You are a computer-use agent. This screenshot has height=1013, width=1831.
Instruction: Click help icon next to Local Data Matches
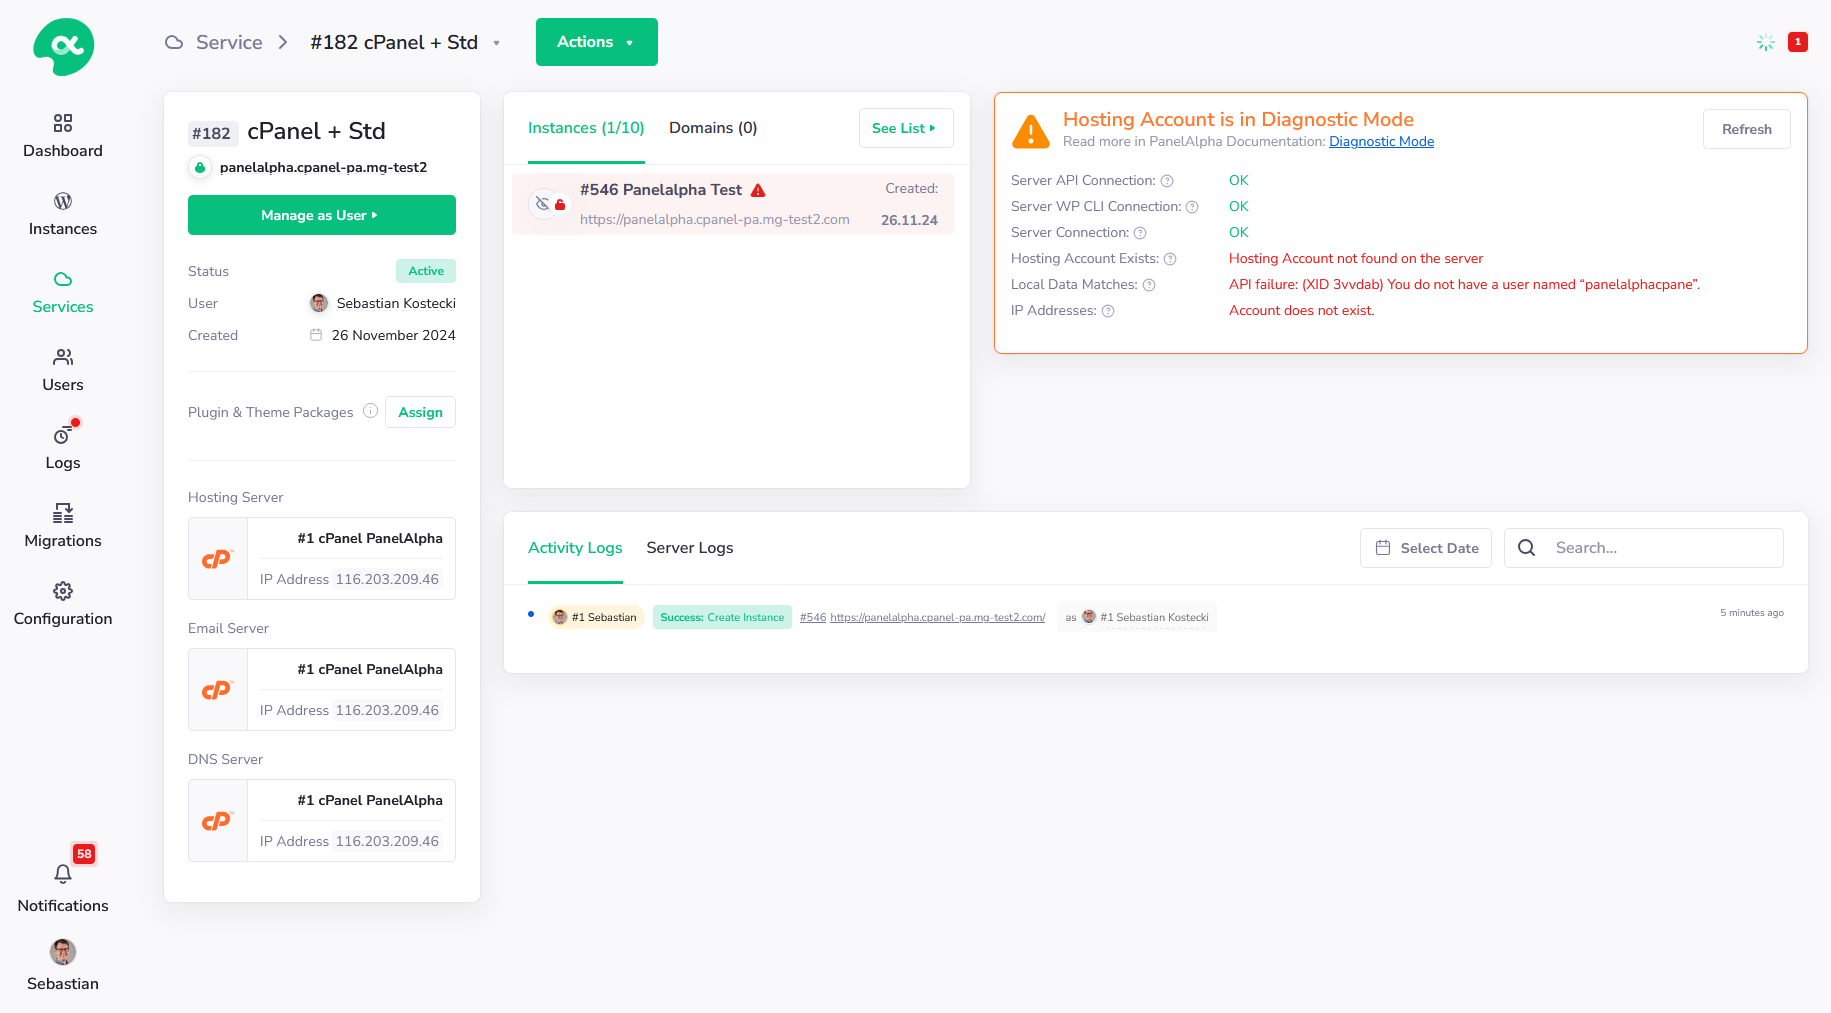coord(1149,285)
